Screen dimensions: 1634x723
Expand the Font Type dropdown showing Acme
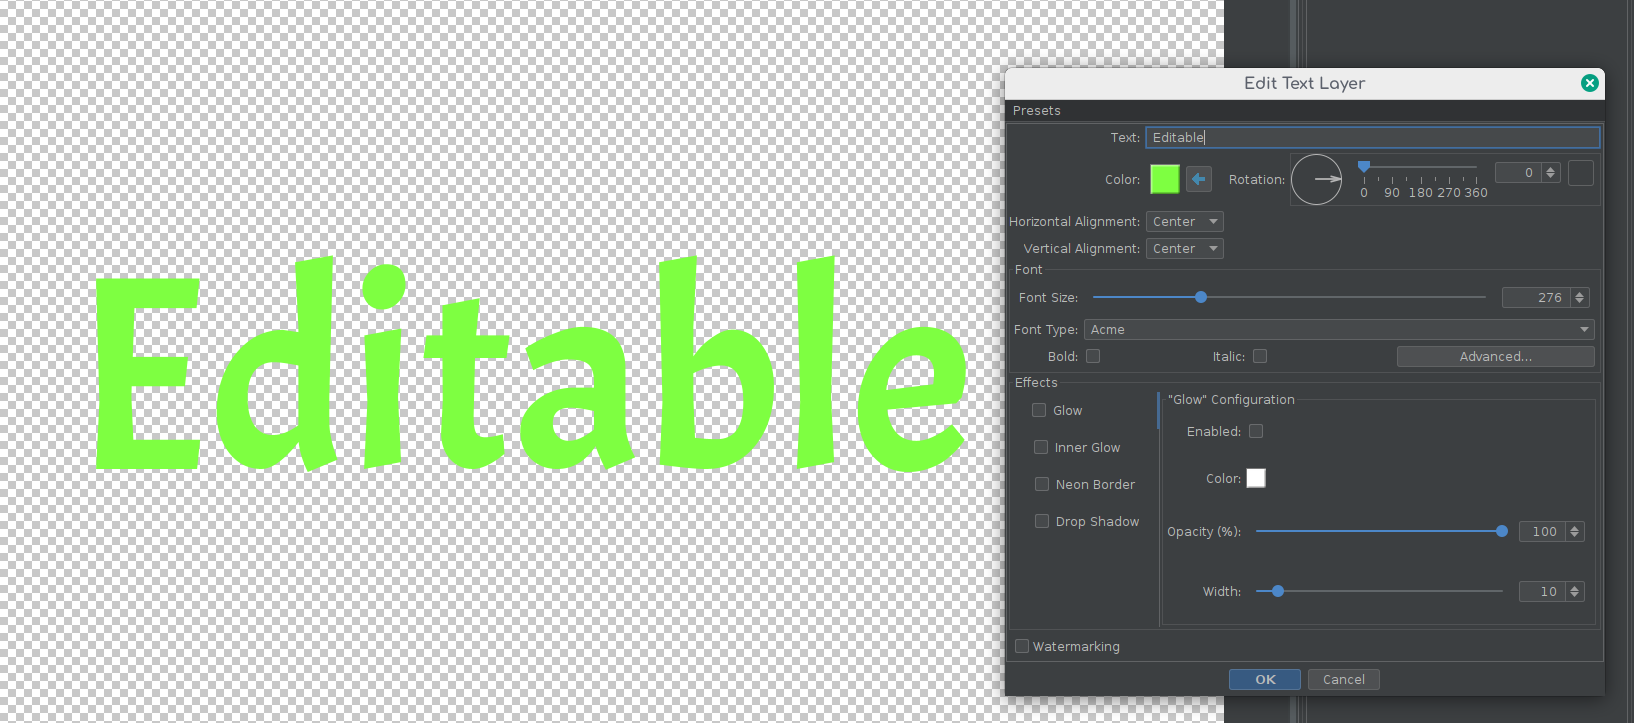tap(1340, 330)
